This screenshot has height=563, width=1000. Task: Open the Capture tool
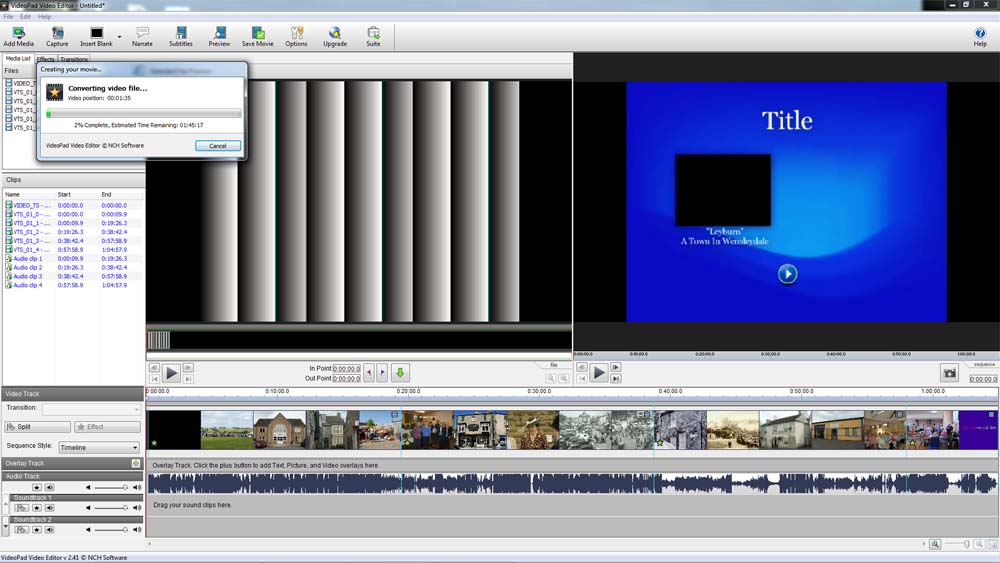point(57,36)
